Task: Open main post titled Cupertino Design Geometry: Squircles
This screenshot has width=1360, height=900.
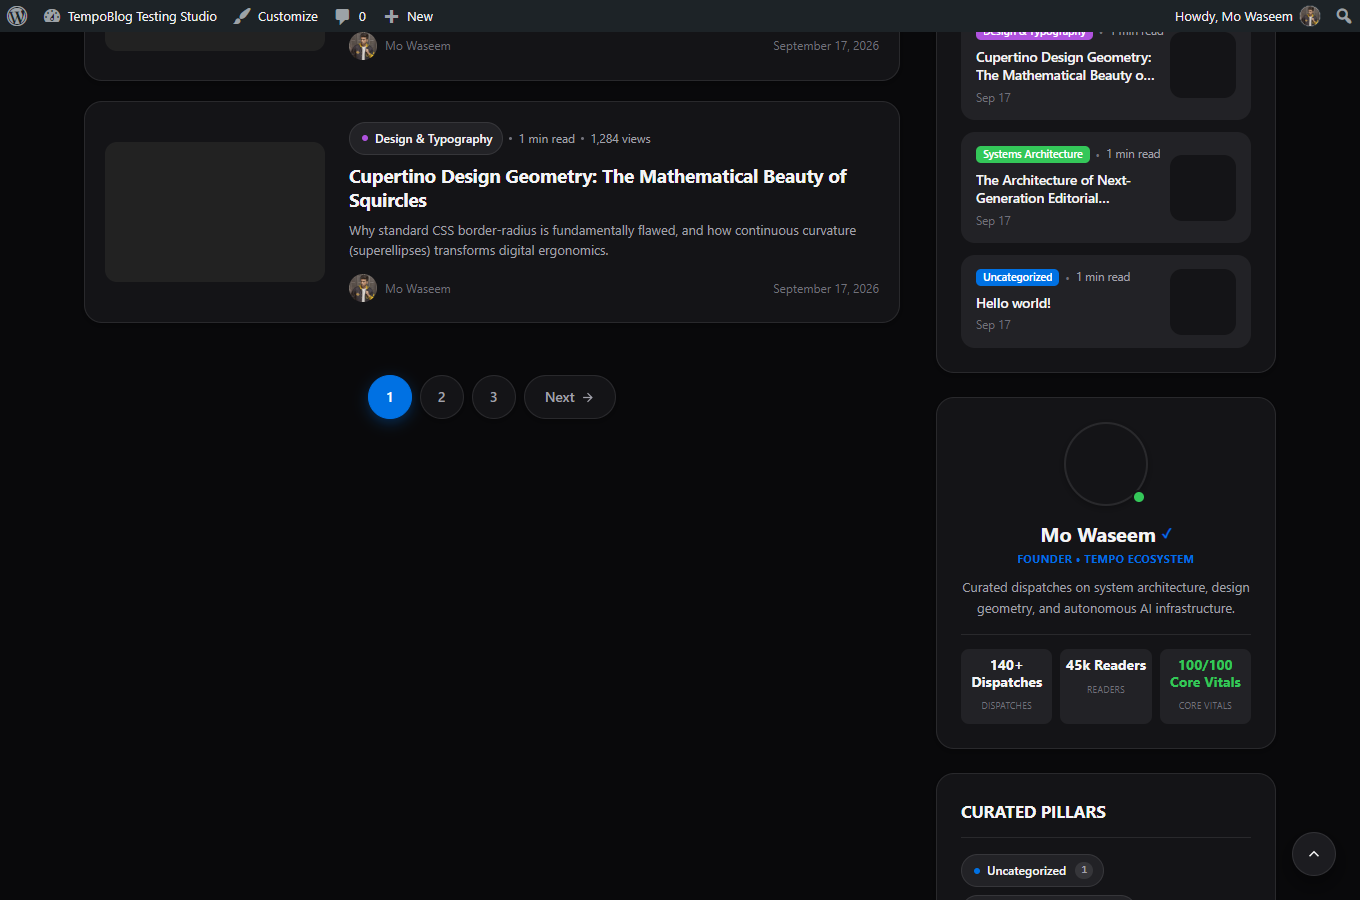Action: point(598,188)
